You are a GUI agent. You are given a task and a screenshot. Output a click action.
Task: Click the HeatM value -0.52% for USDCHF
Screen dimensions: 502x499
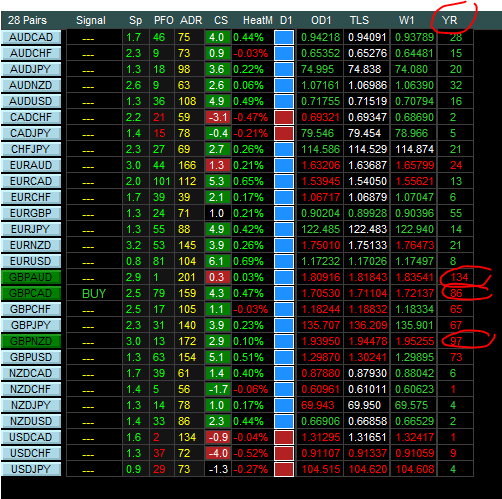point(250,453)
